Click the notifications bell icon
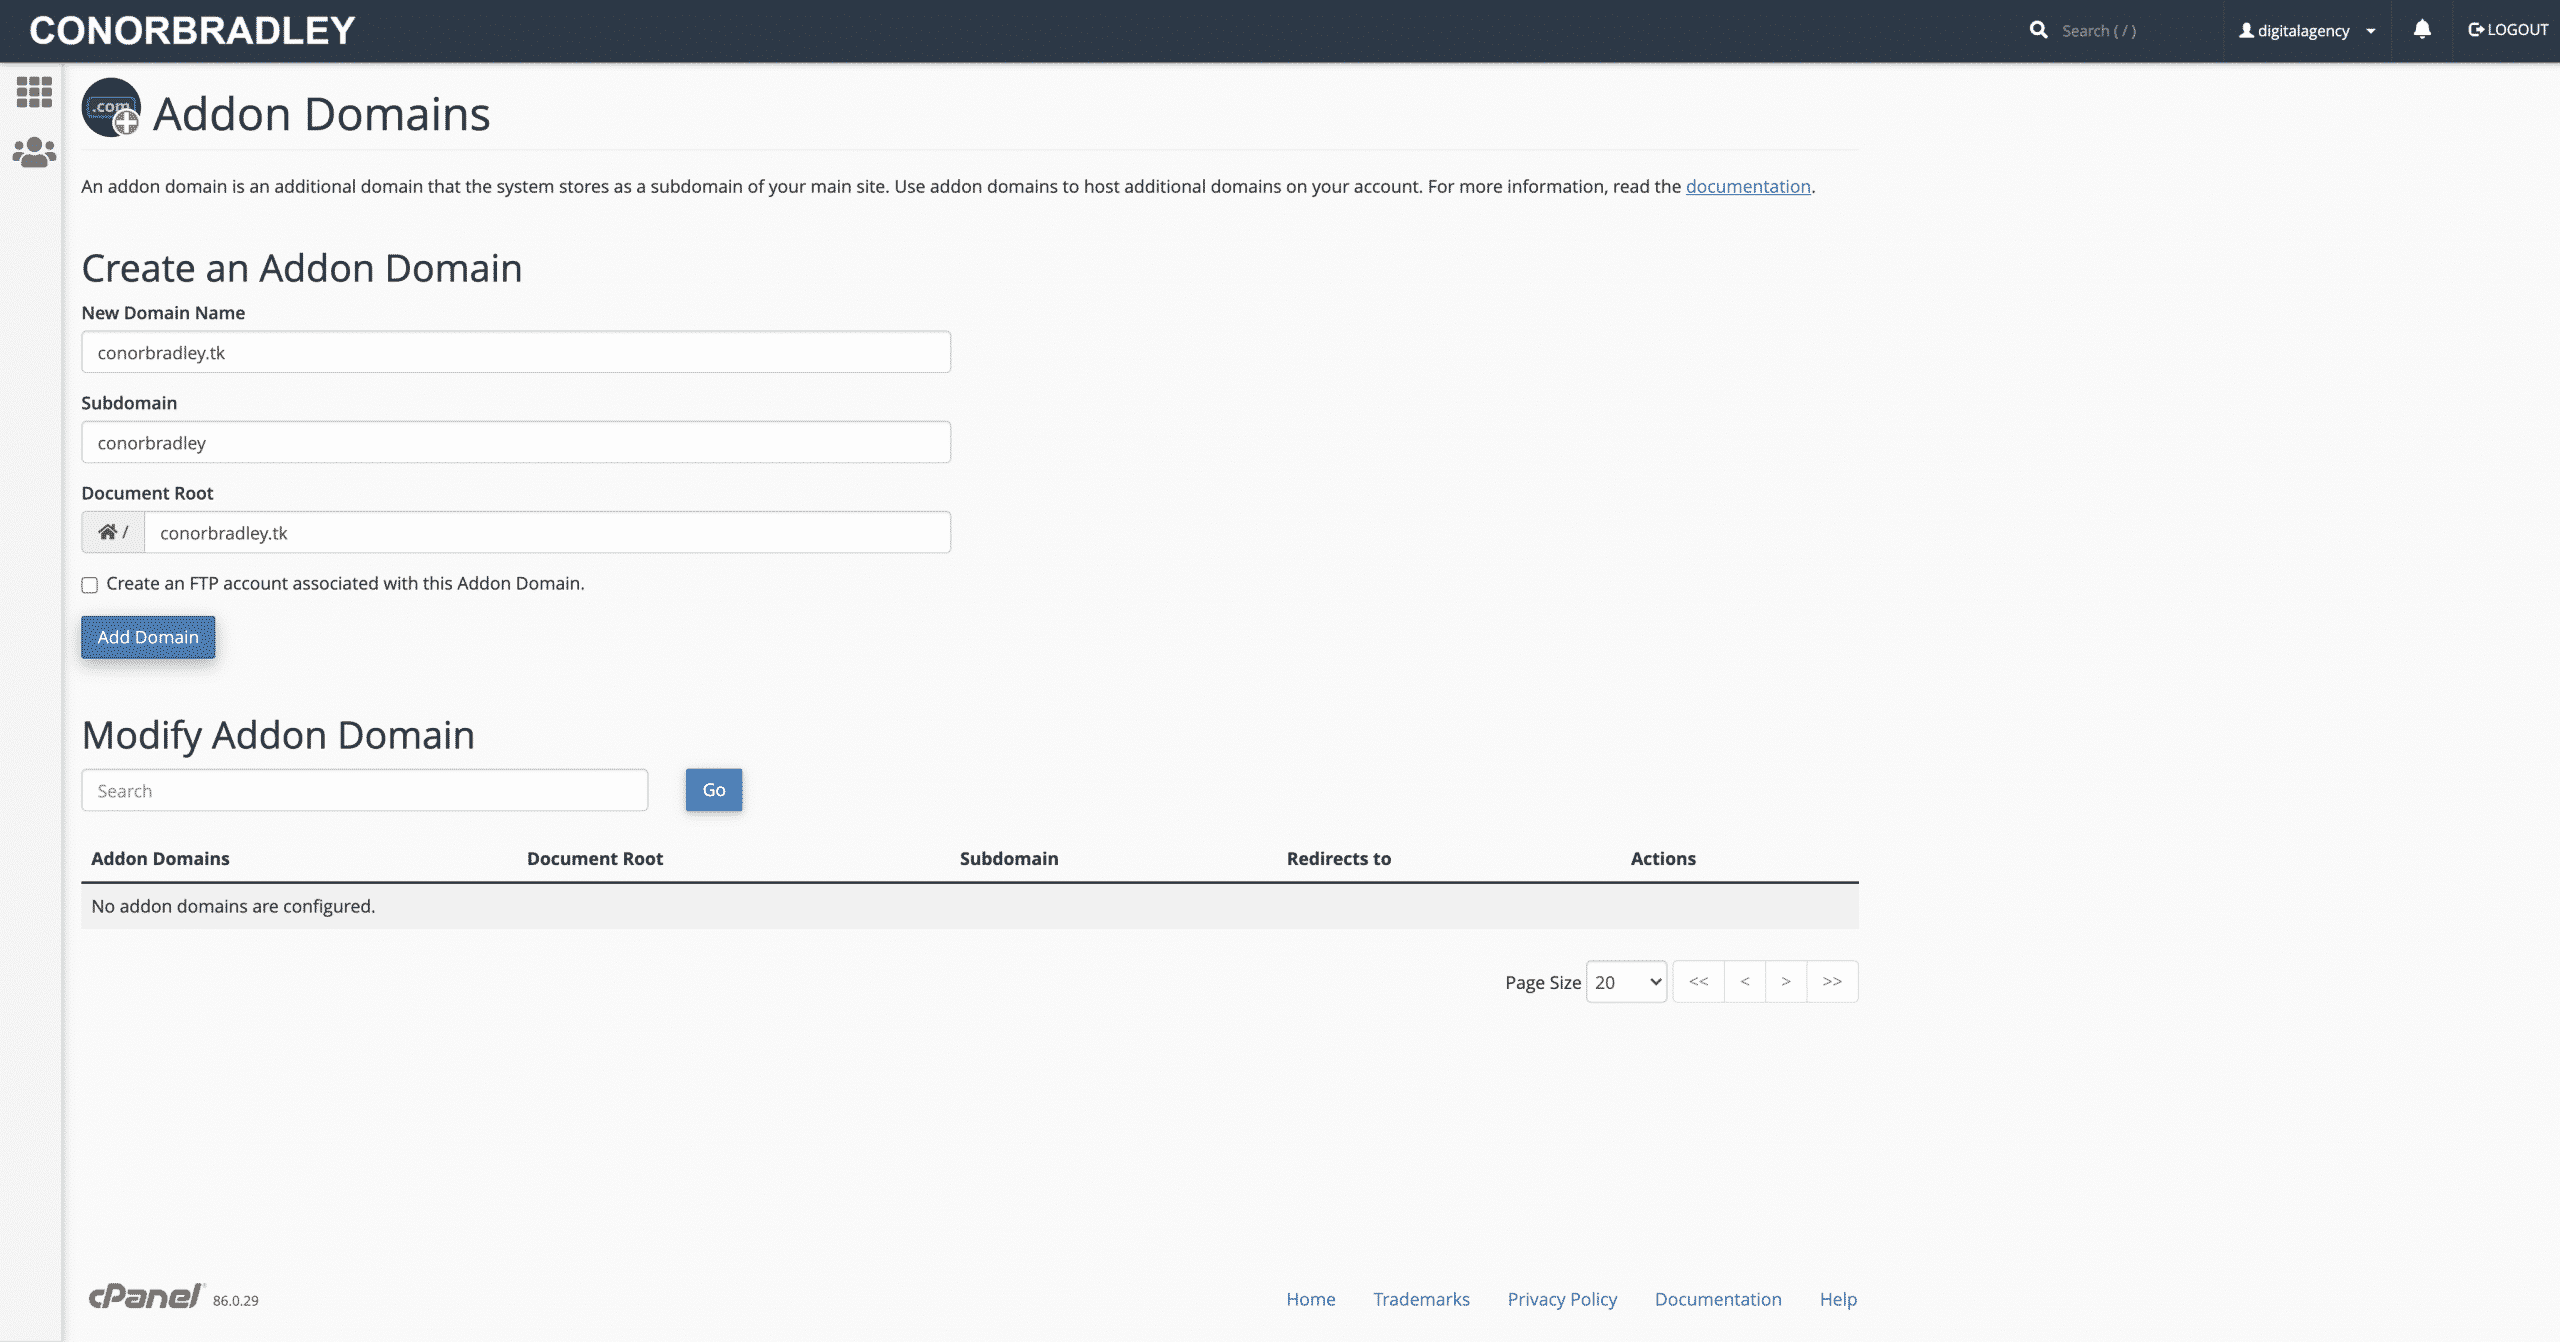The image size is (2560, 1342). (2421, 30)
